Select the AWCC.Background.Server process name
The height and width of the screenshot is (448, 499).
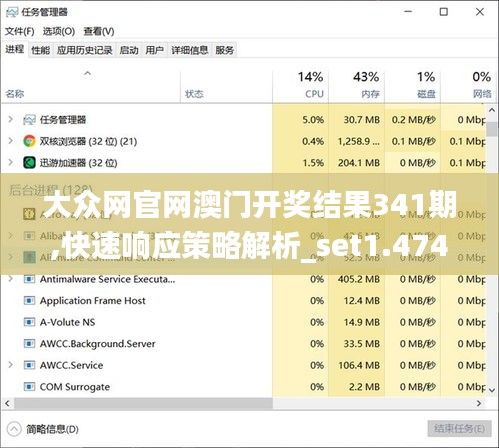[97, 344]
